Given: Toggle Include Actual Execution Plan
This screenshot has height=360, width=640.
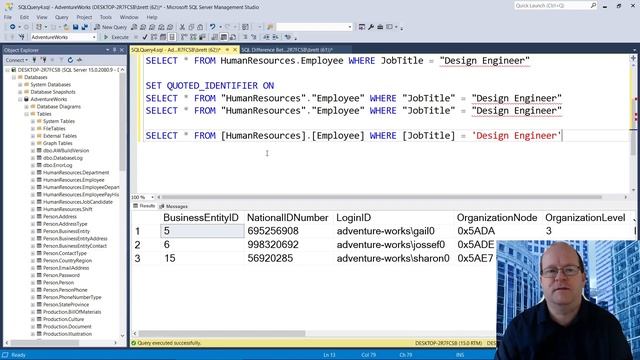Looking at the screenshot, I should [x=184, y=37].
